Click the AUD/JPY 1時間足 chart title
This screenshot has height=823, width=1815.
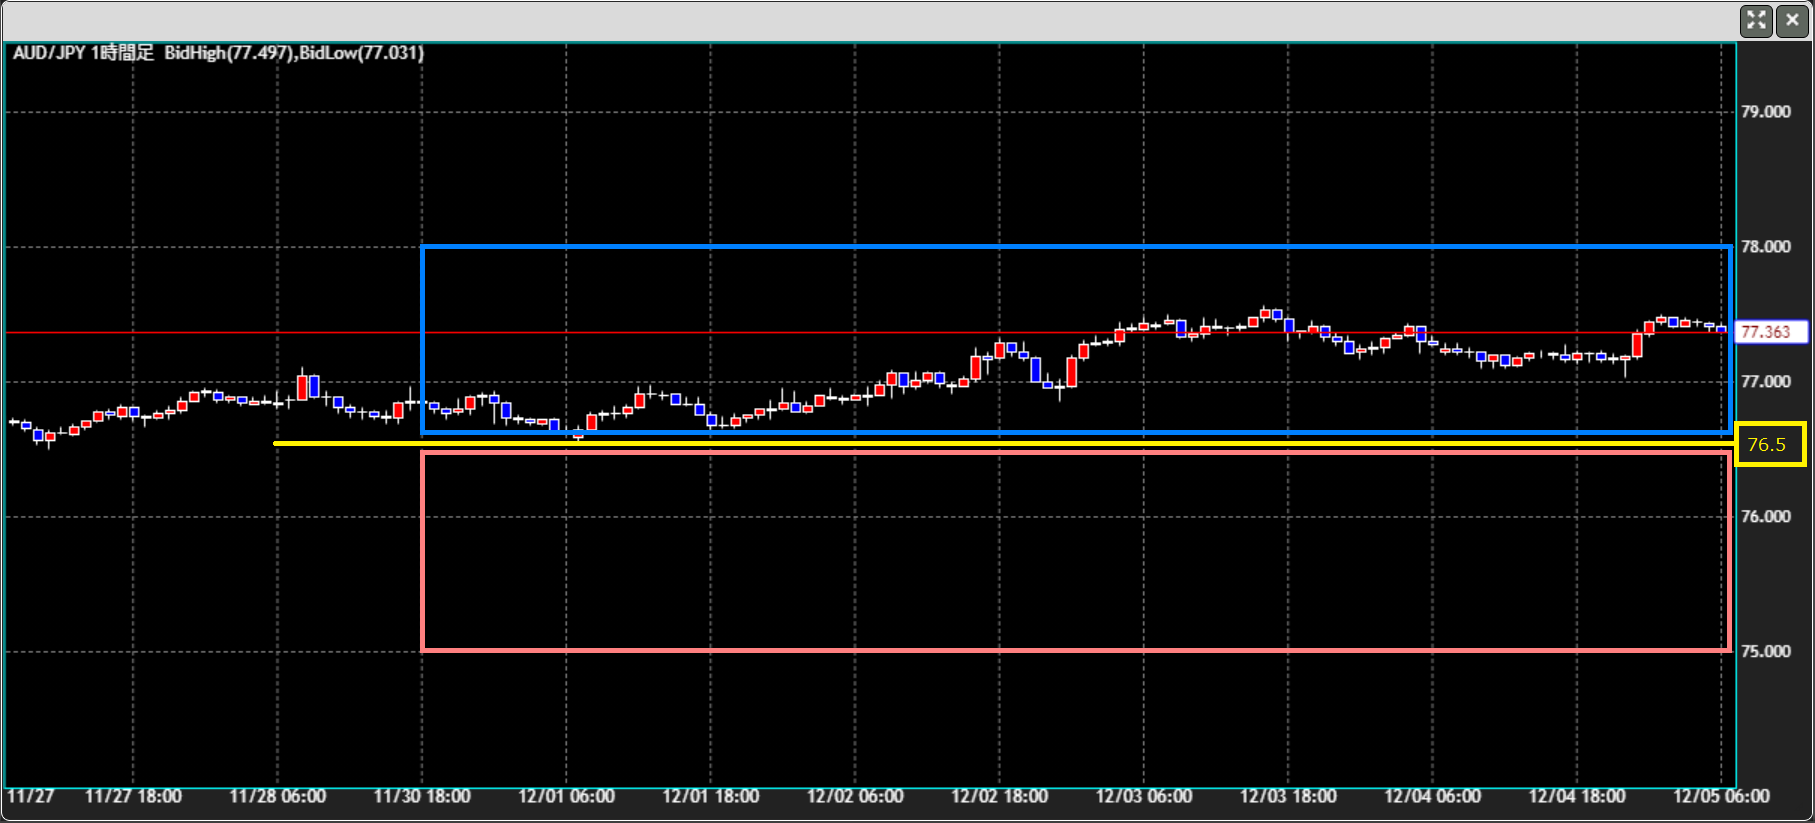click(83, 53)
